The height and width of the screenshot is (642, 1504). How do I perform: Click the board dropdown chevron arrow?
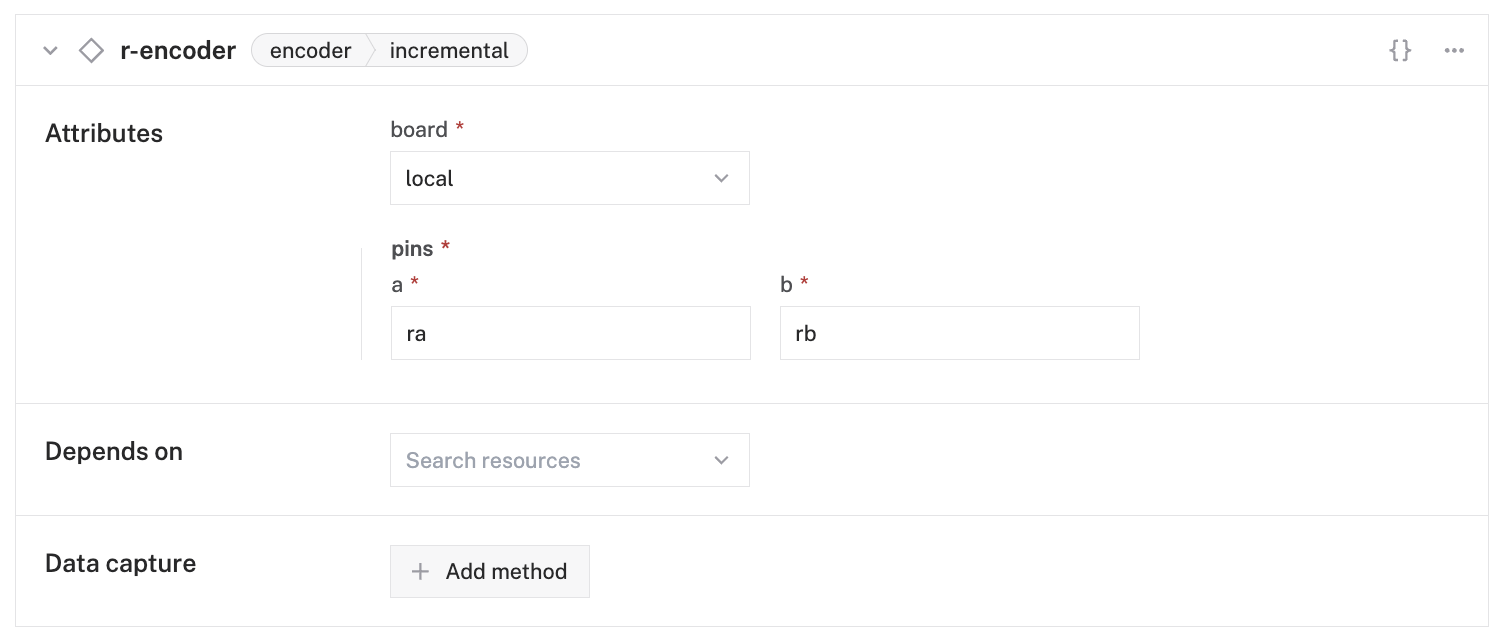721,178
